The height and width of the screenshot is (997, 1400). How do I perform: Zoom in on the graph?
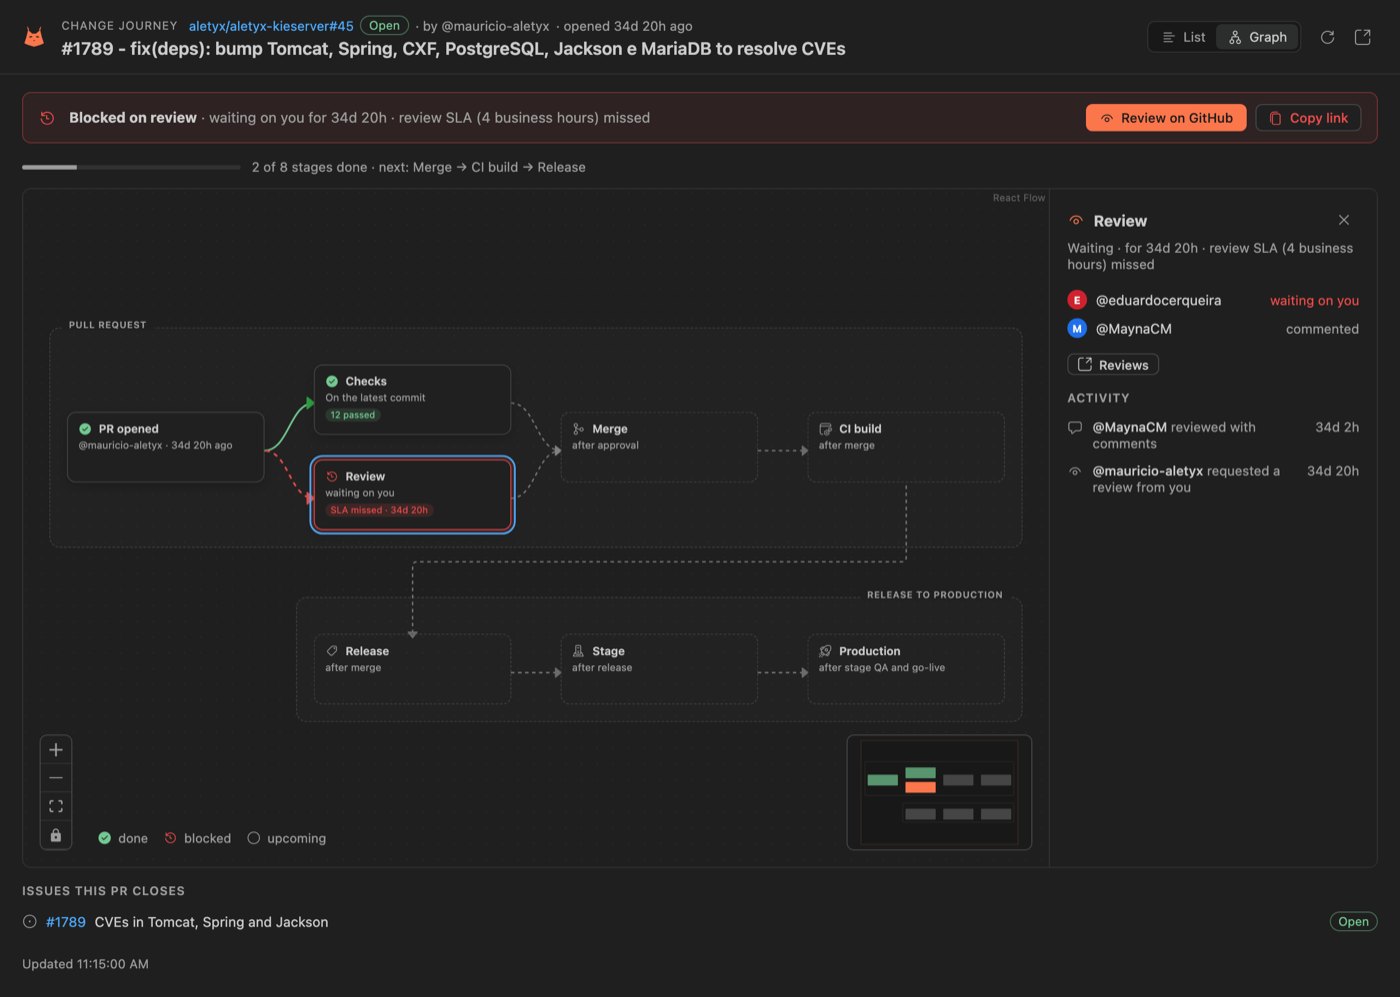click(56, 750)
